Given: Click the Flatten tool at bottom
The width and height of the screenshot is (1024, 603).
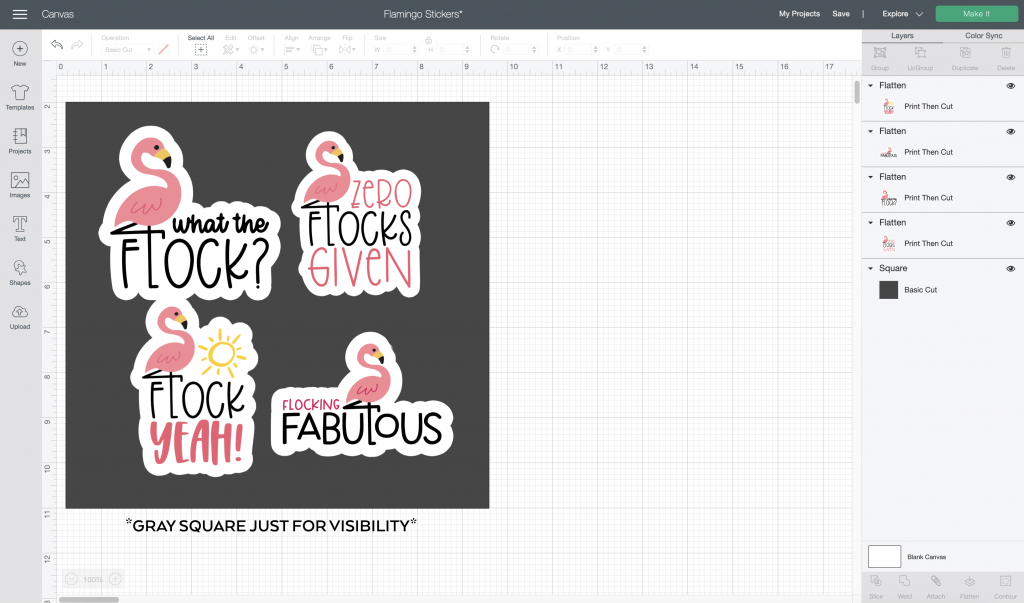Looking at the screenshot, I should (x=969, y=587).
